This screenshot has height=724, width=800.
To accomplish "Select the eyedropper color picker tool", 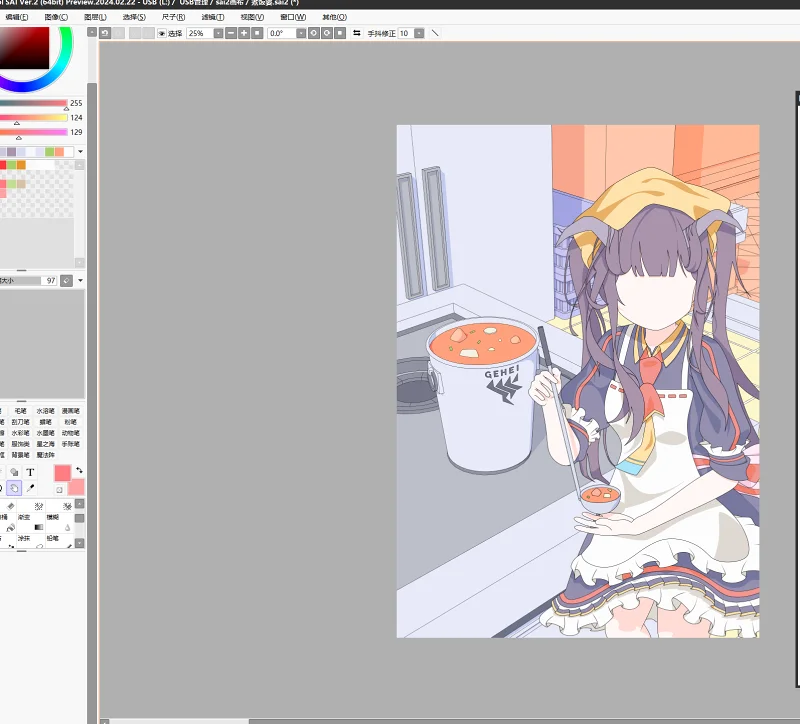I will pyautogui.click(x=30, y=488).
